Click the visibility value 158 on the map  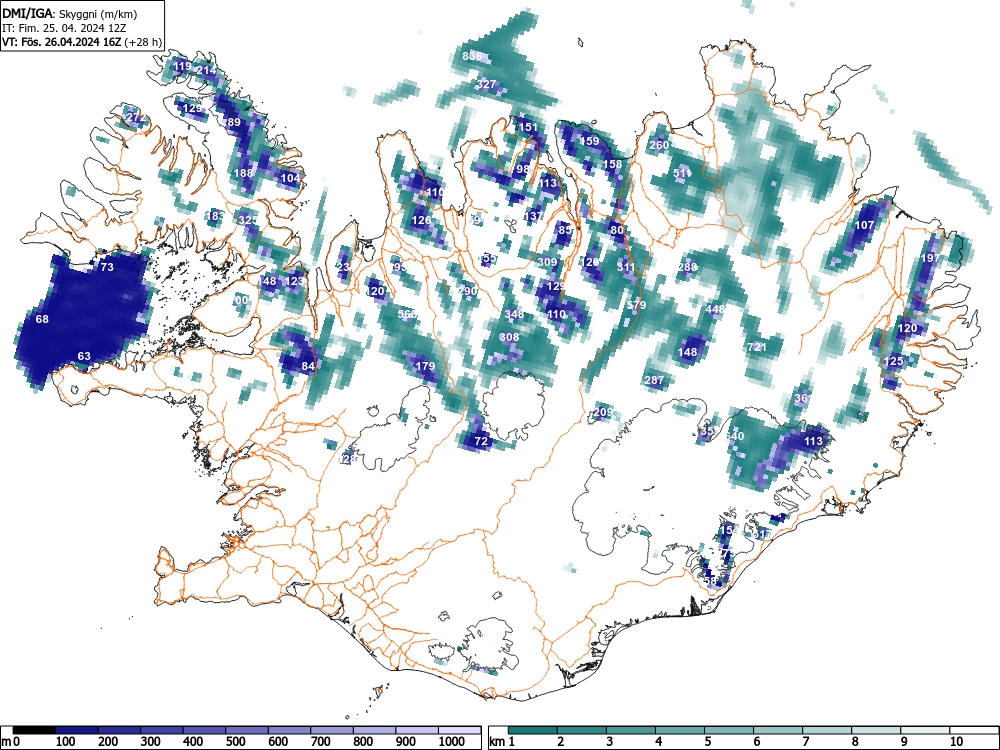pyautogui.click(x=612, y=165)
